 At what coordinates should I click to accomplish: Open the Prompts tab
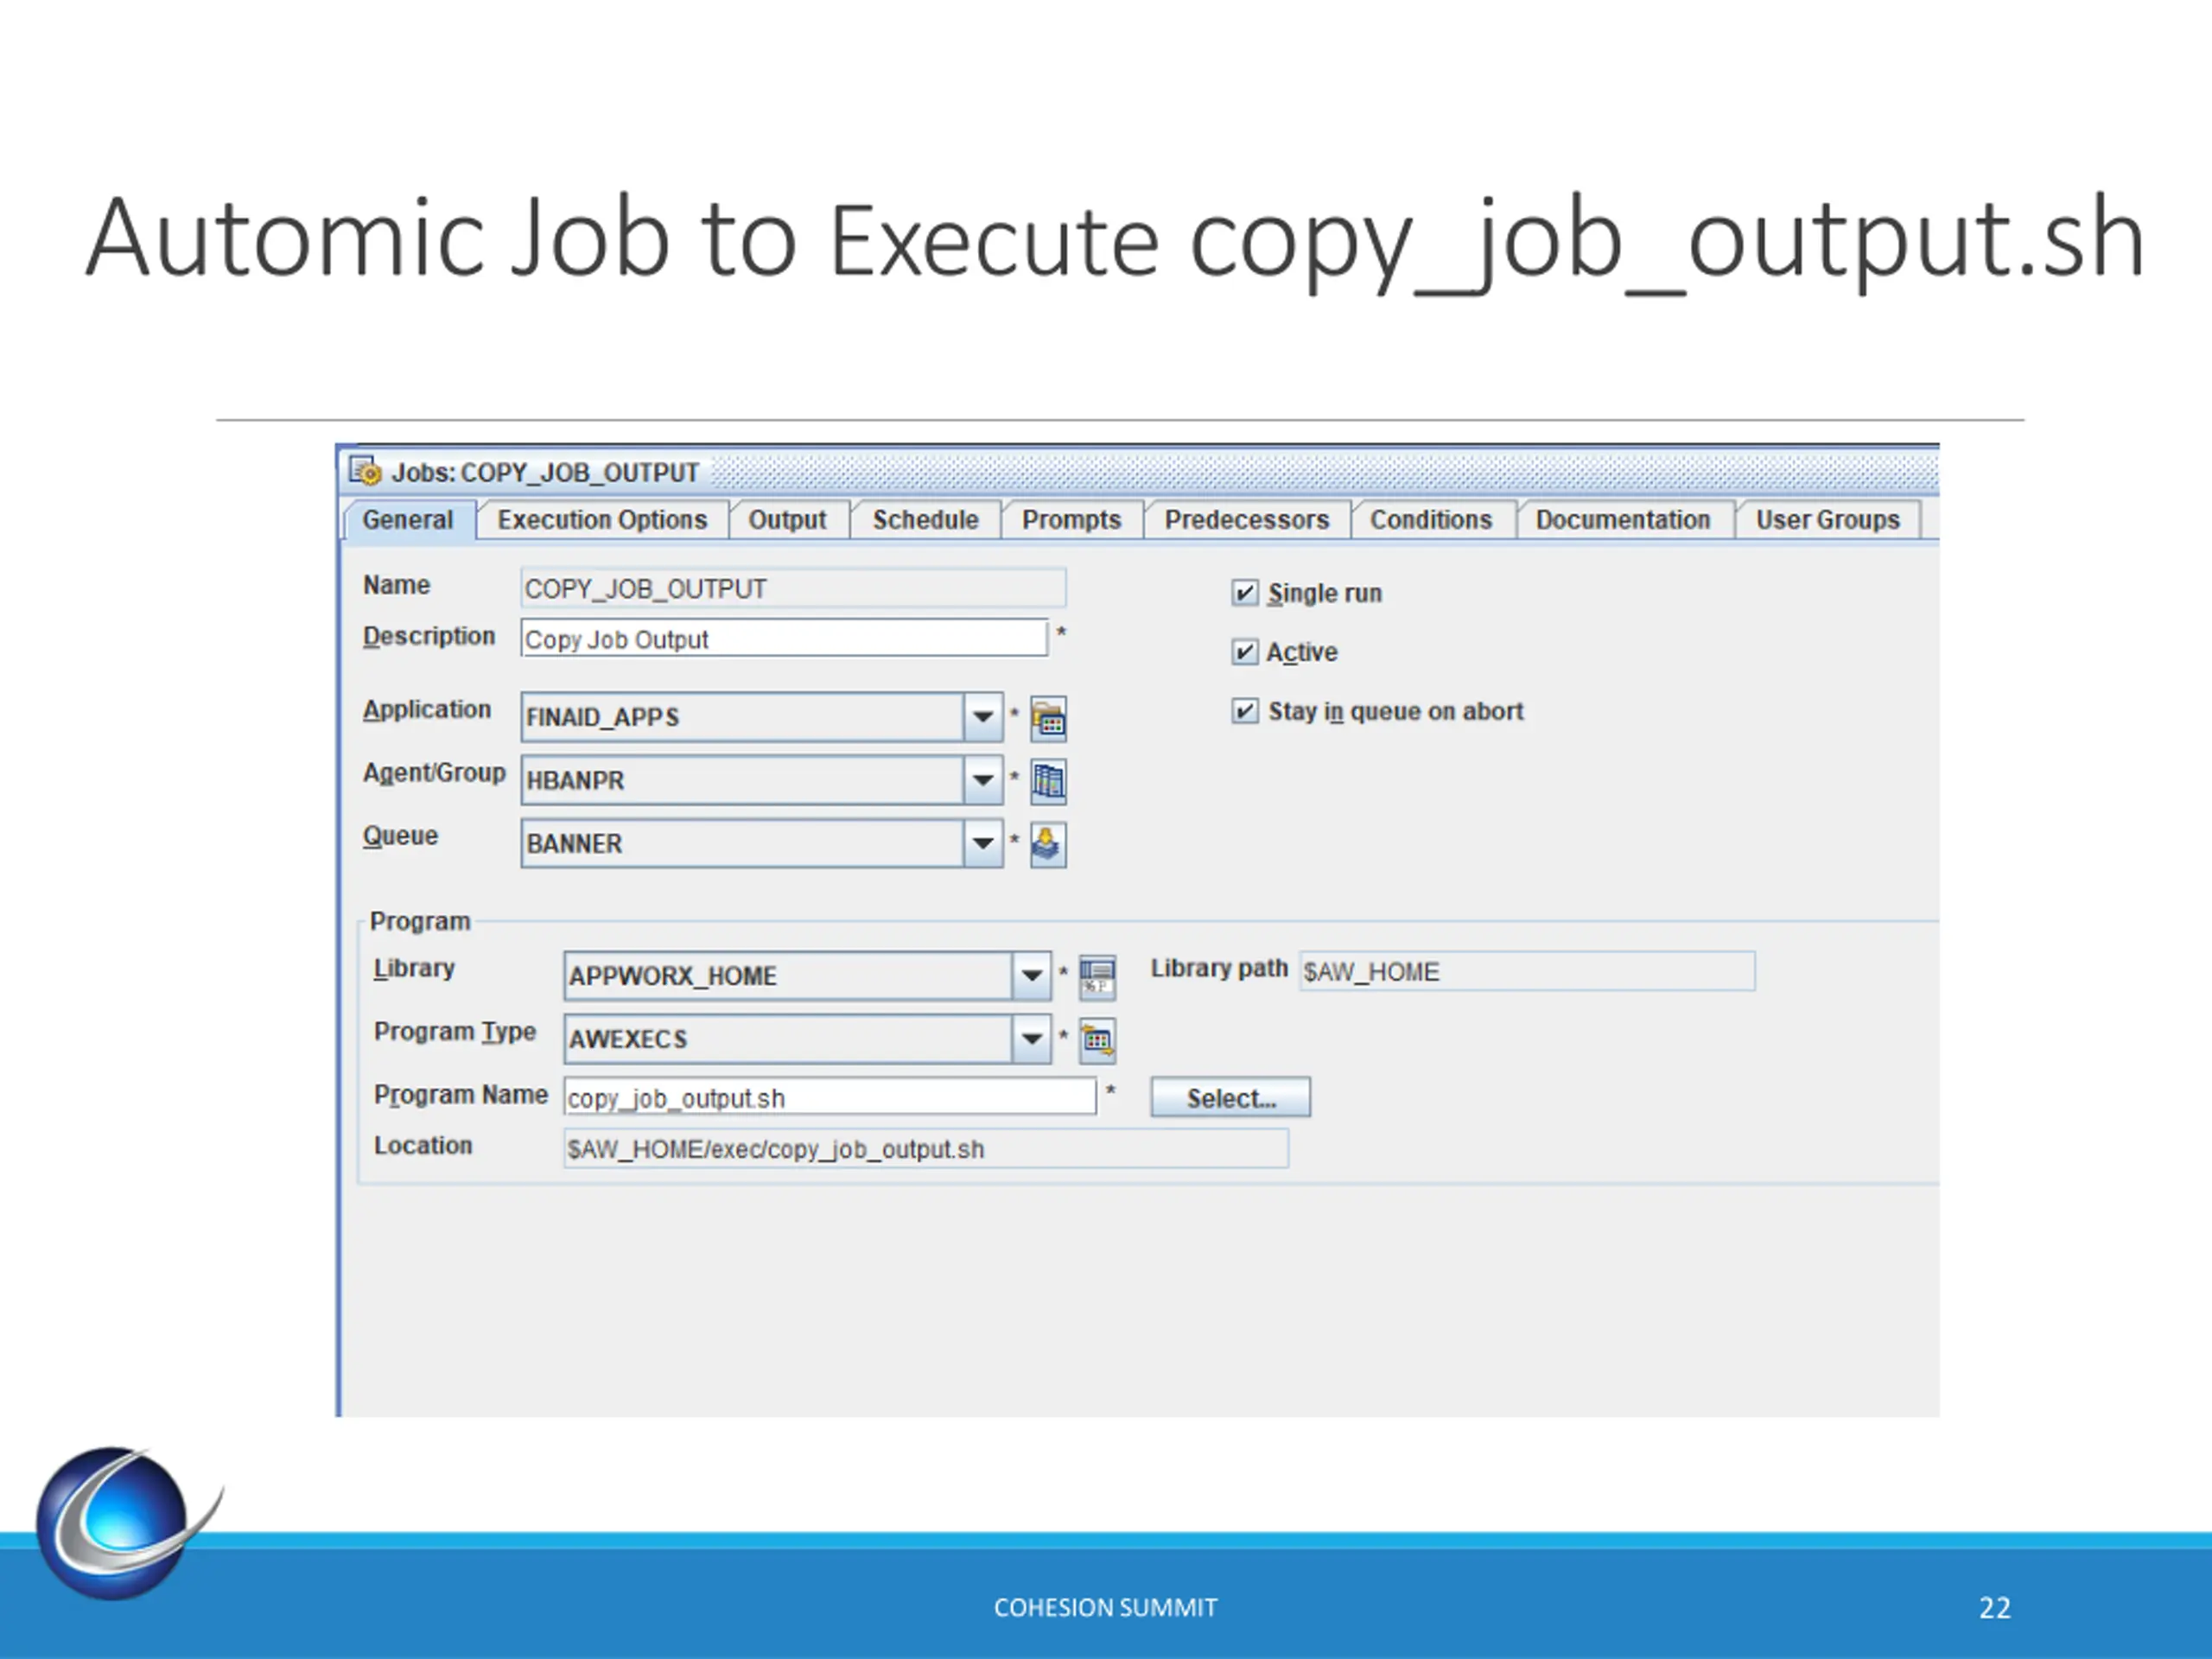1071,520
